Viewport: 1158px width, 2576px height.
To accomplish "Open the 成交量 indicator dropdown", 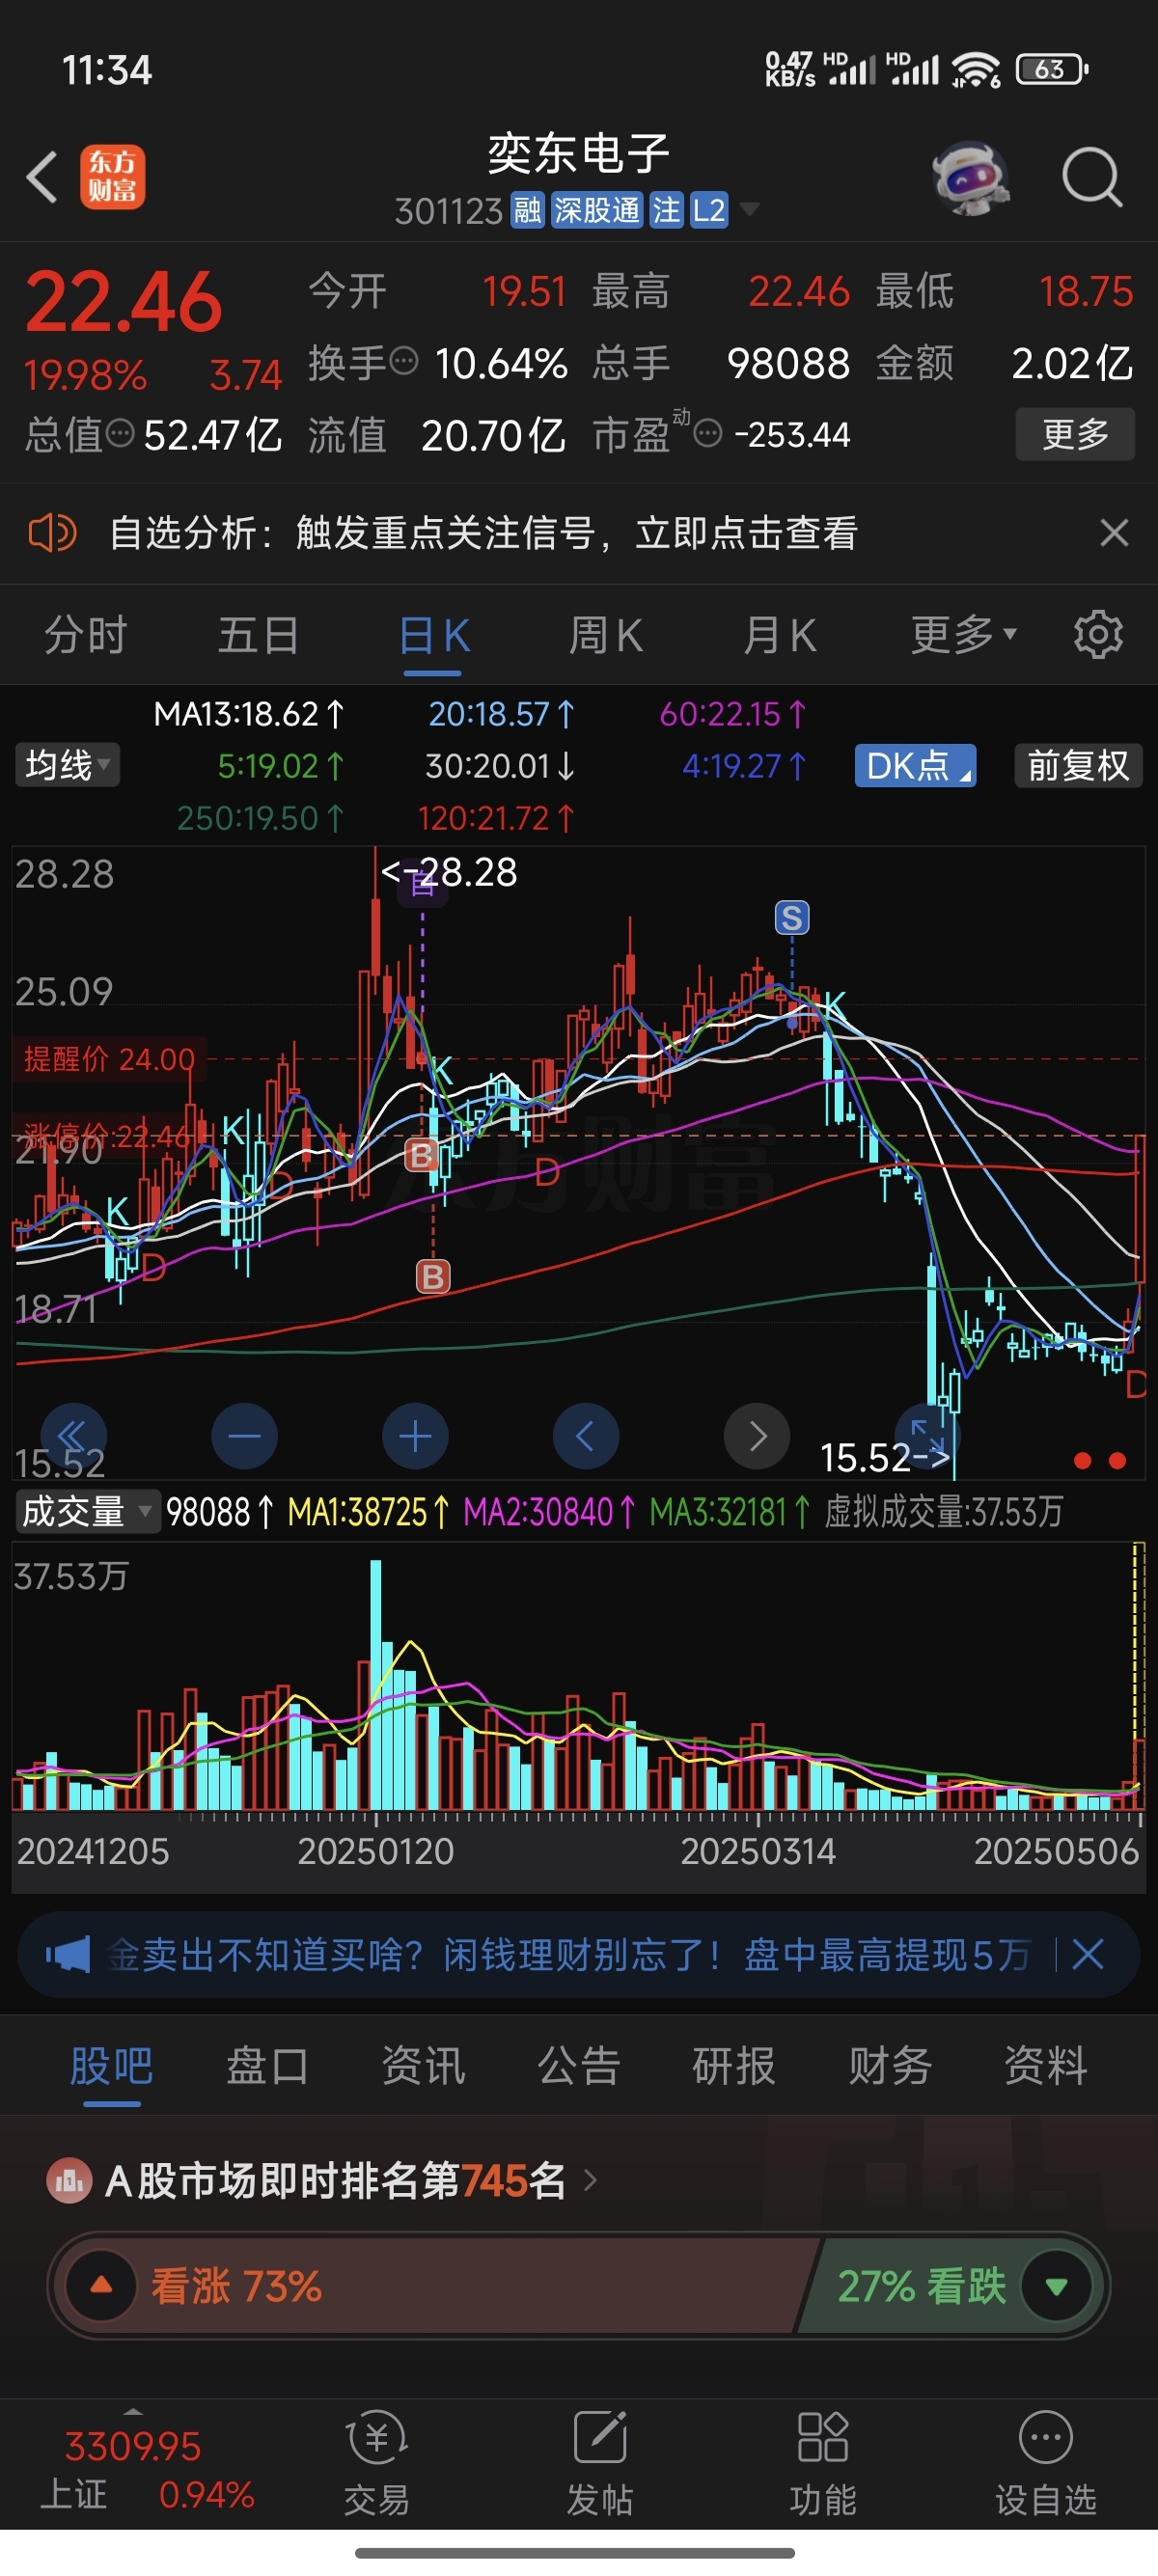I will point(87,1511).
